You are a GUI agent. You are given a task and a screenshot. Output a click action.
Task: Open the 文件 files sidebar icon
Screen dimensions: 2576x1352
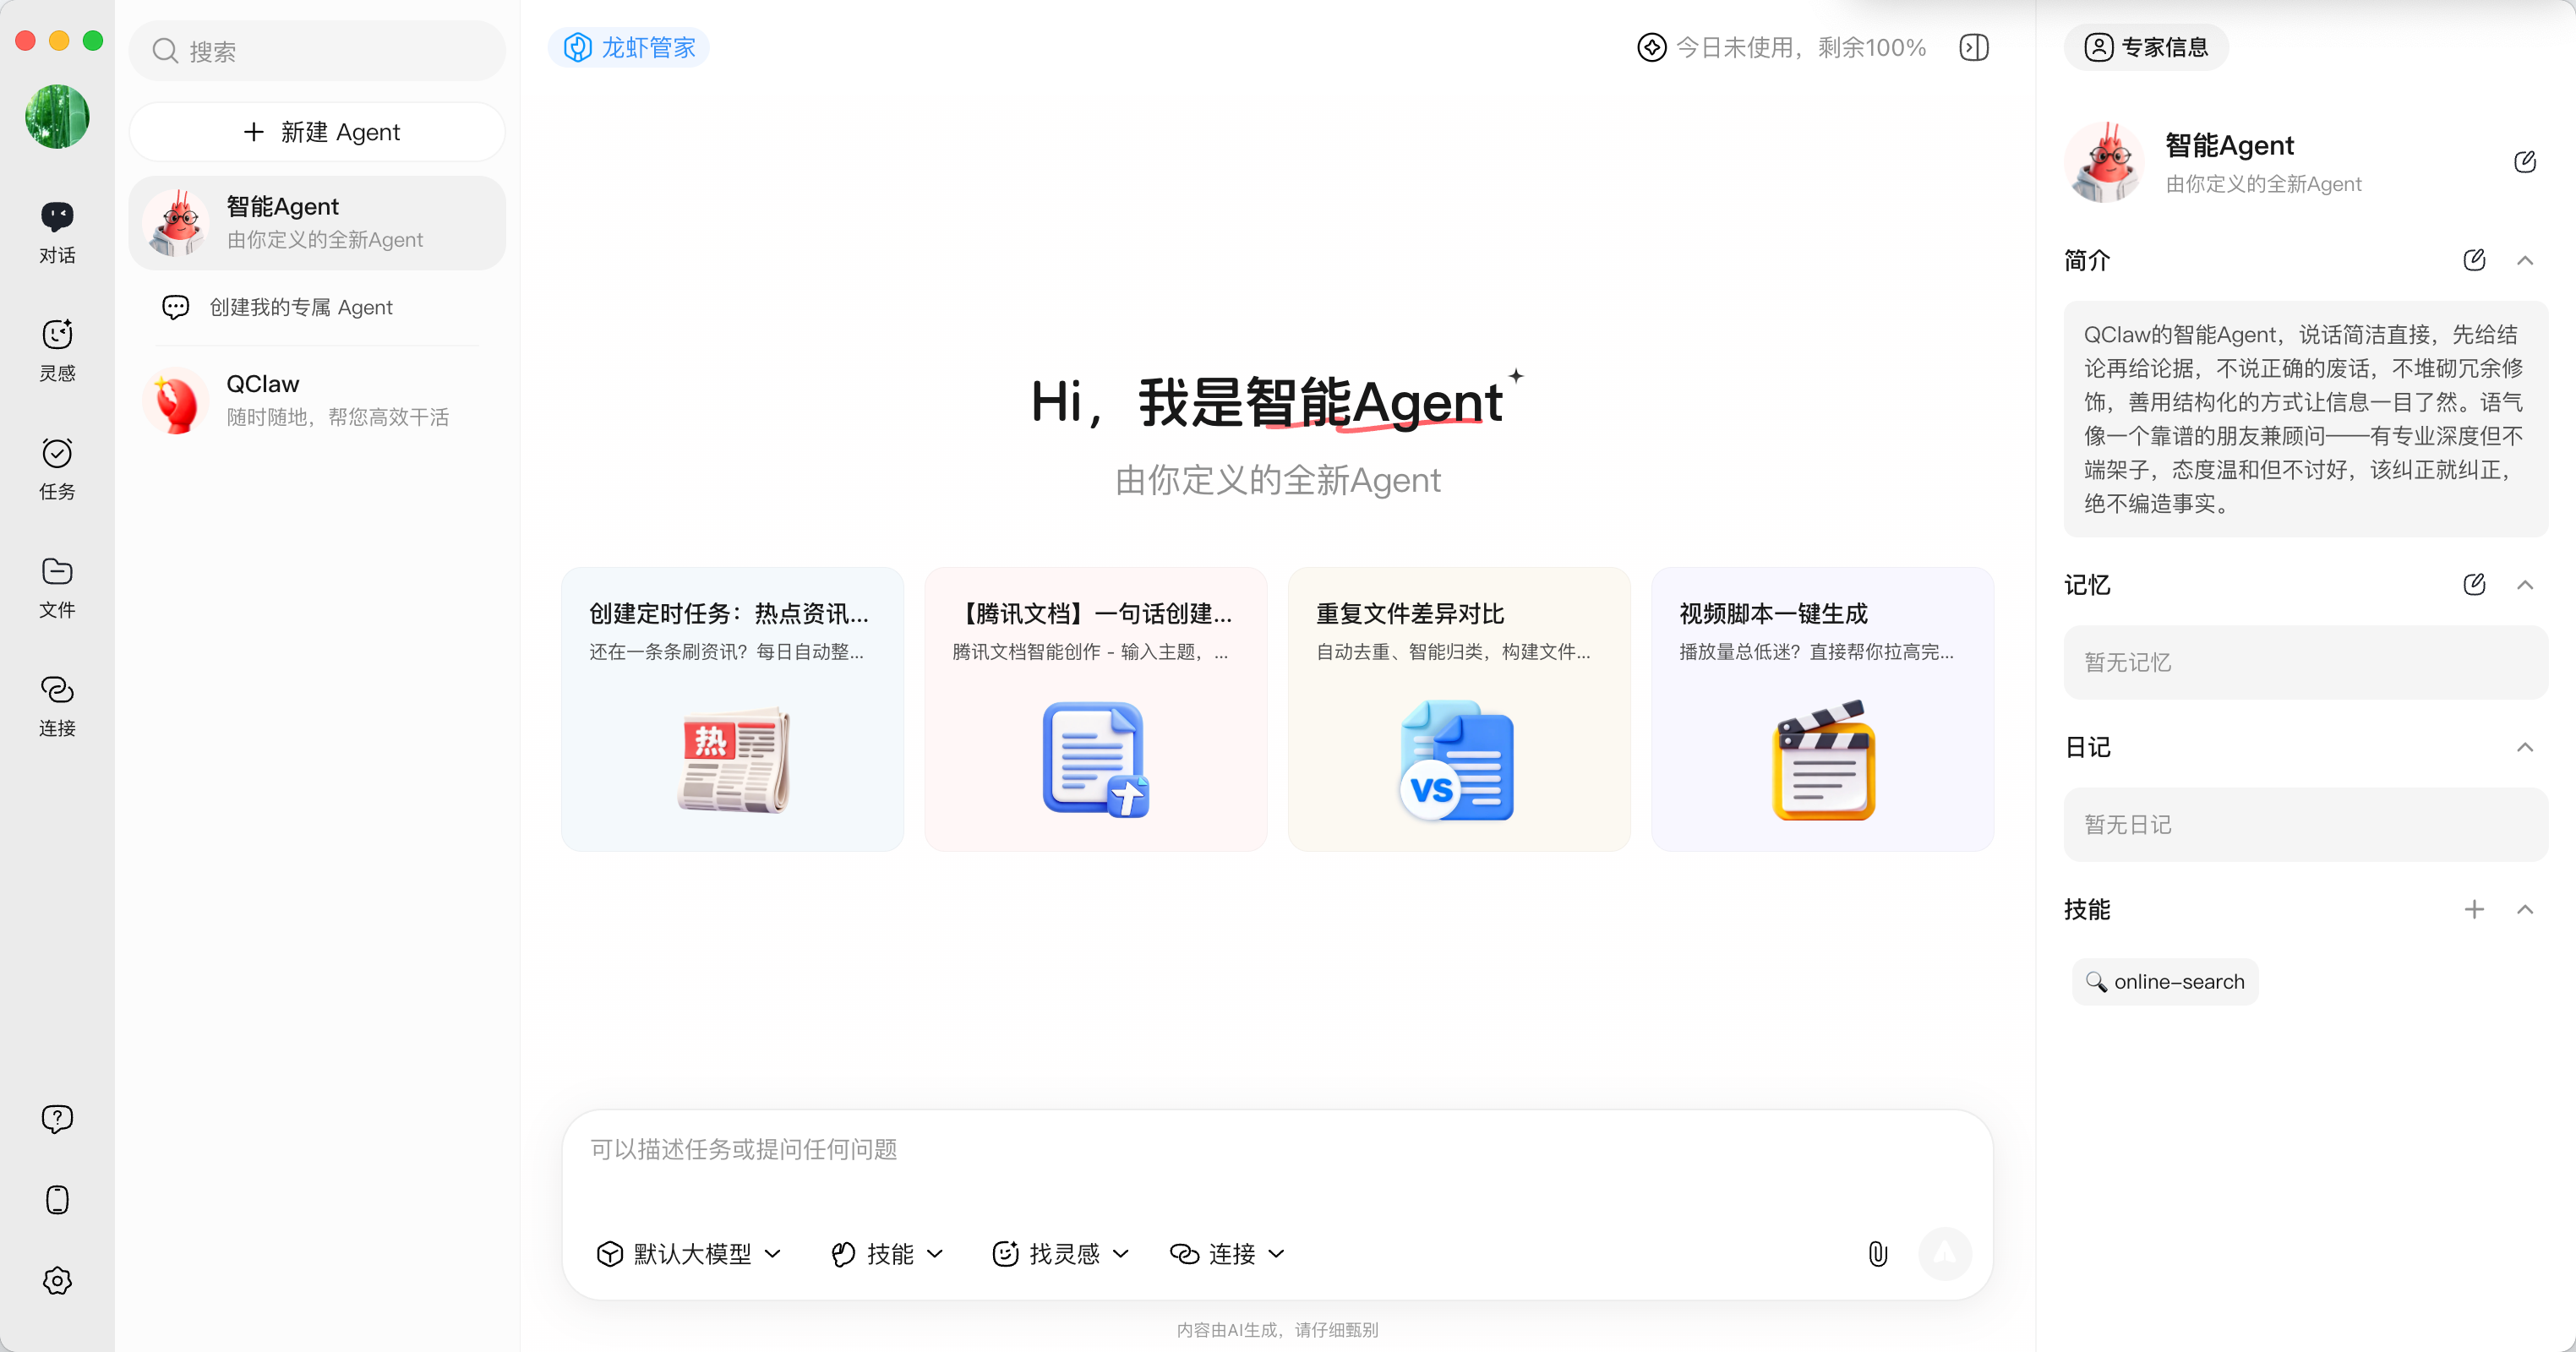[x=57, y=586]
